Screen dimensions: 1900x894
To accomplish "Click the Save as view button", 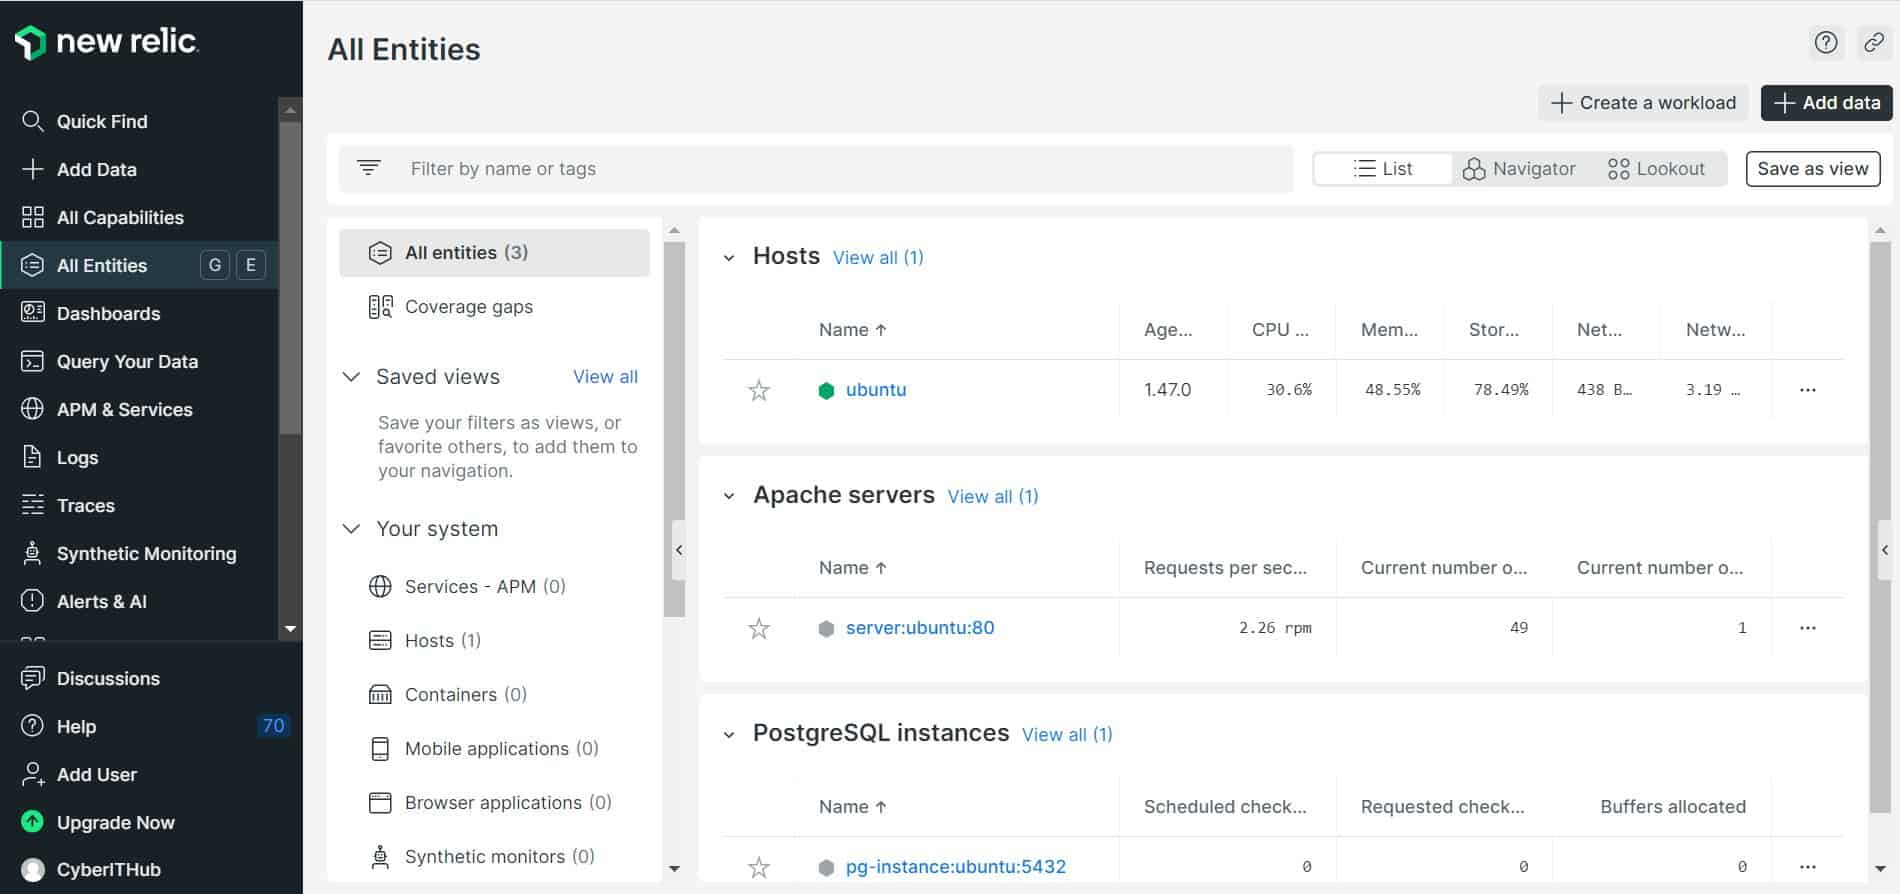I will pyautogui.click(x=1813, y=169).
